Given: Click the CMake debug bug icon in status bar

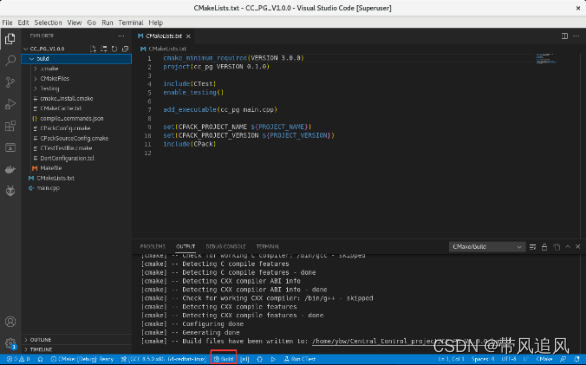Looking at the screenshot, I should click(259, 359).
